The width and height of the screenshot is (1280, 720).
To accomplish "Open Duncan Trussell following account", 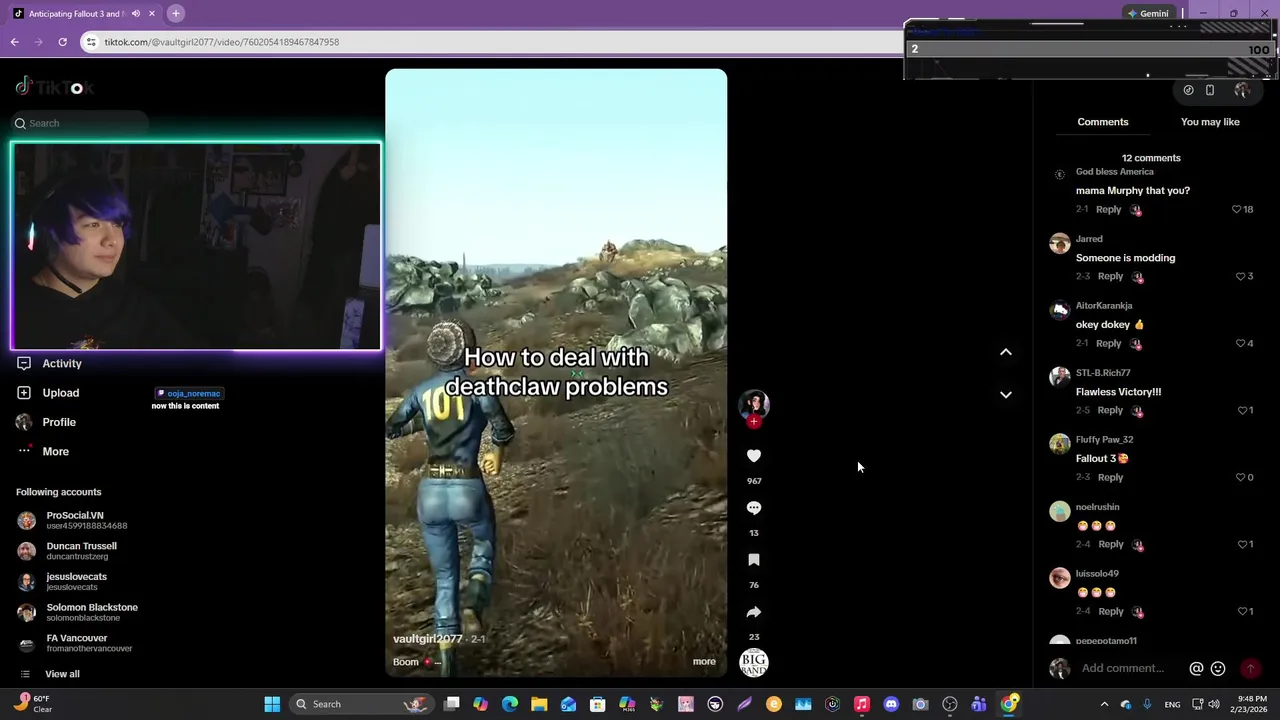I will point(70,551).
